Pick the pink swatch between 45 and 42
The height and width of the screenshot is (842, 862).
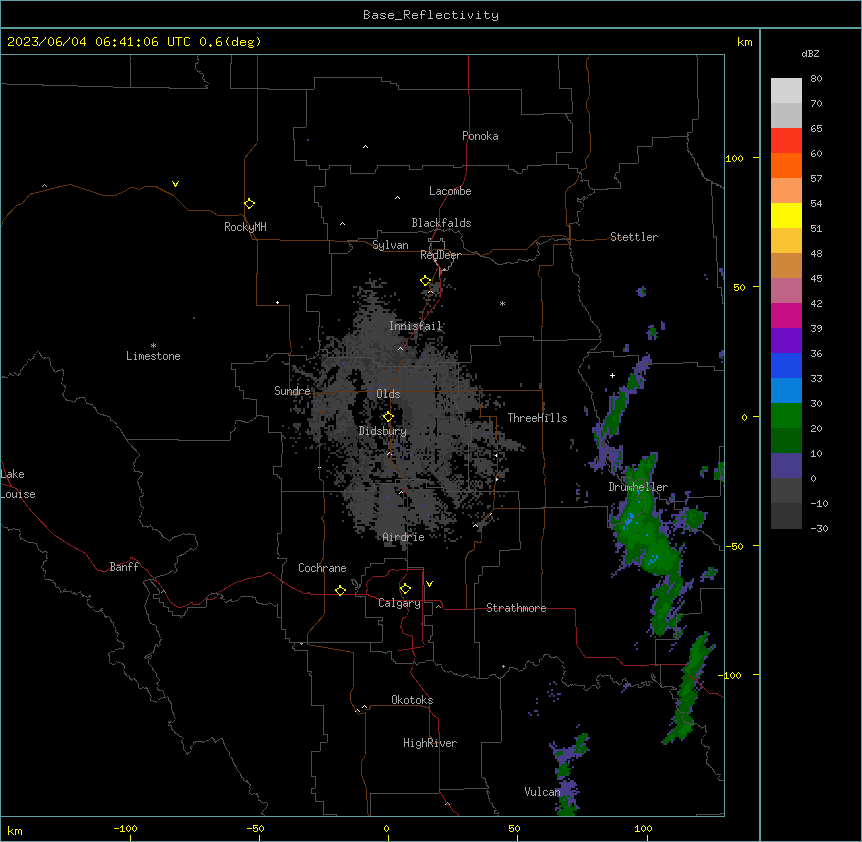786,290
